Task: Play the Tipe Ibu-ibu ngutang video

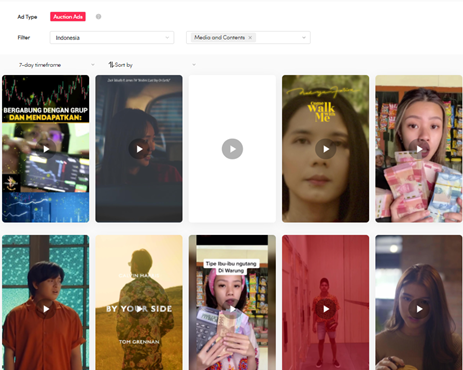Action: 232,309
